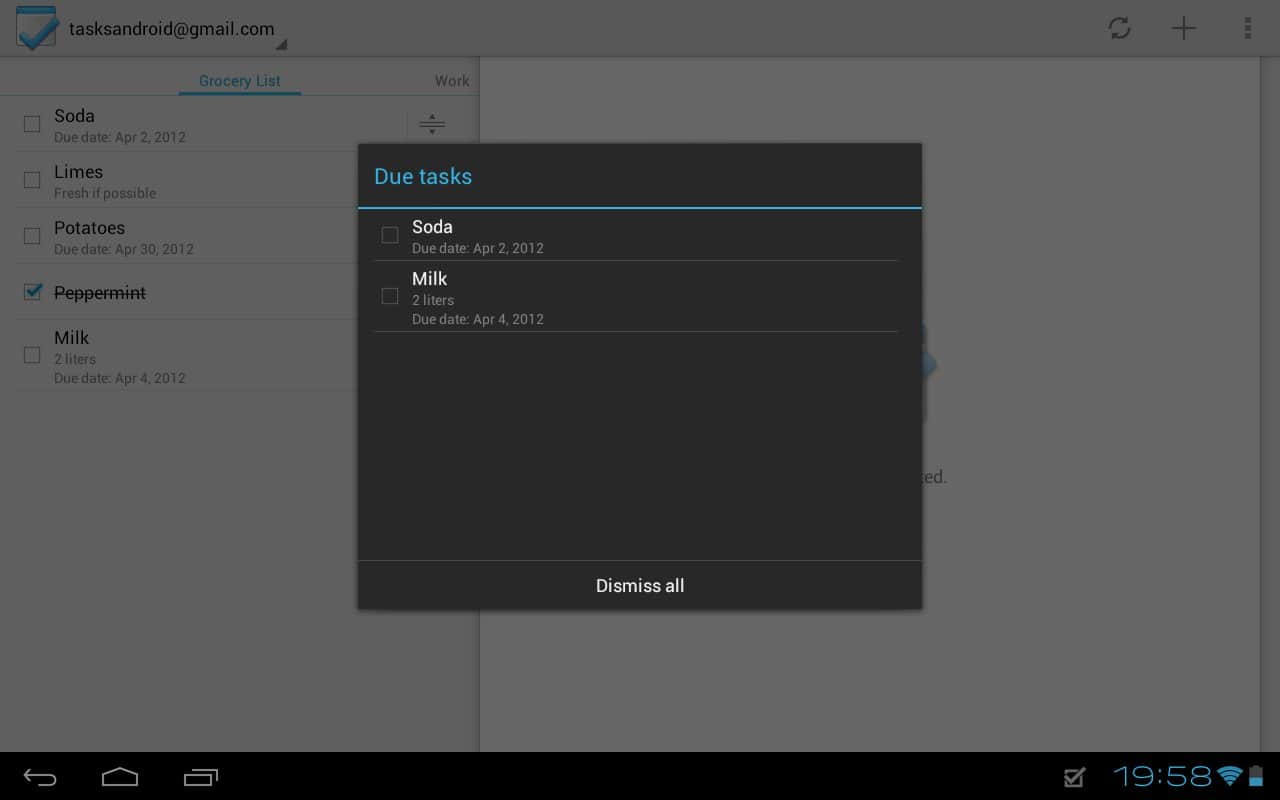Screen dimensions: 1280x800
Task: Check the Soda checkbox in Due tasks dialog
Action: [390, 235]
